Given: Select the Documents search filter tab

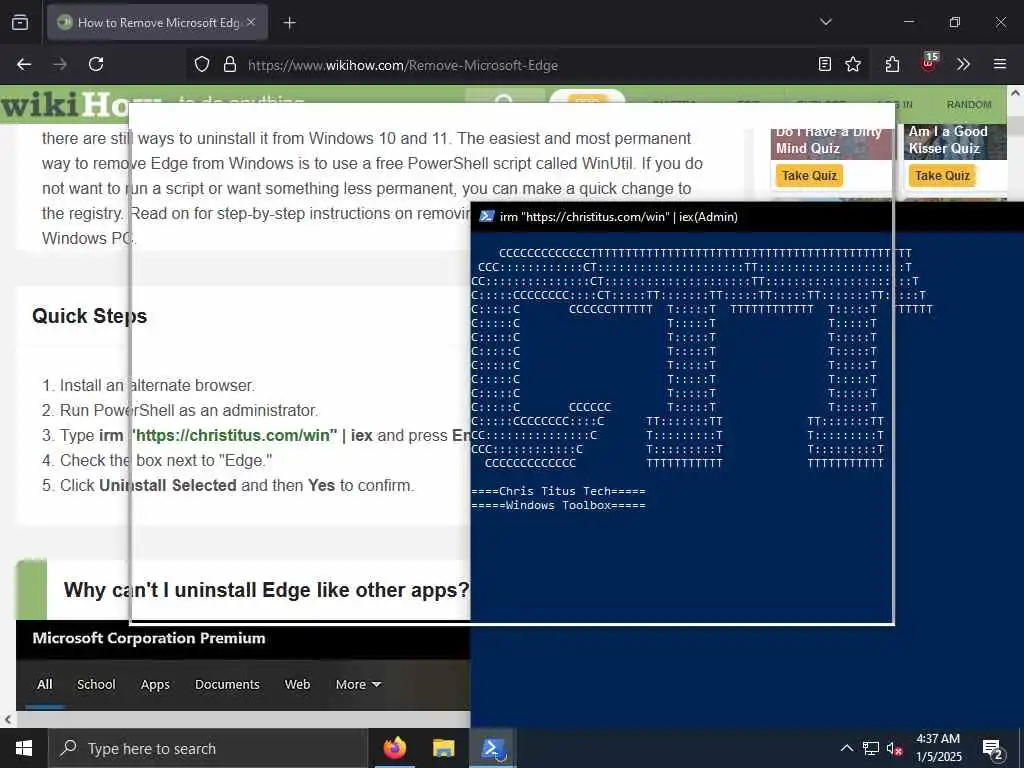Looking at the screenshot, I should coord(227,684).
